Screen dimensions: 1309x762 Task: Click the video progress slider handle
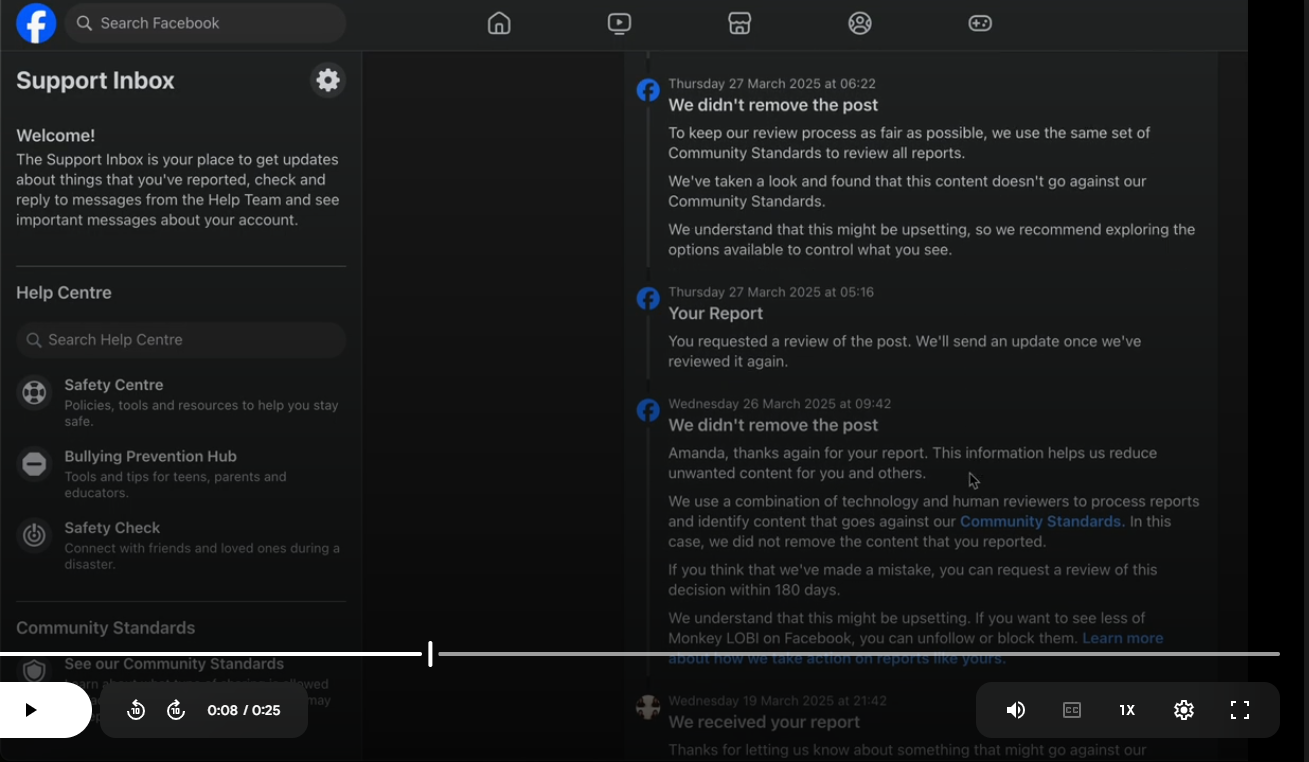coord(430,654)
